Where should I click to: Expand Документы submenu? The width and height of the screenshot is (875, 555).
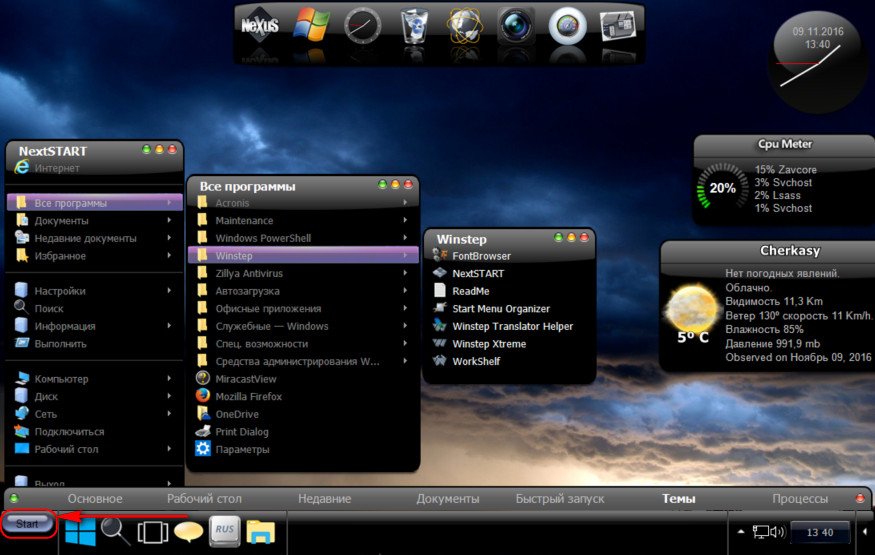[x=169, y=221]
